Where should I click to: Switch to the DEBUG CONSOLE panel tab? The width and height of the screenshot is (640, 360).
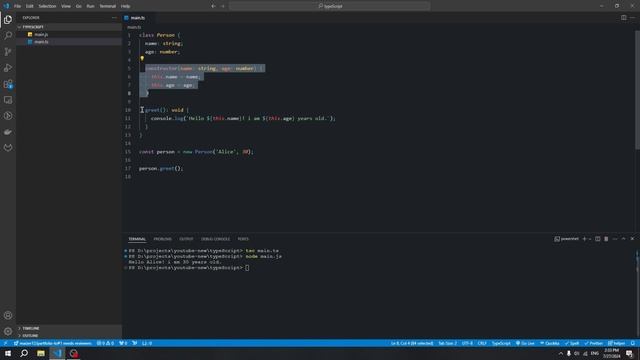coord(216,239)
